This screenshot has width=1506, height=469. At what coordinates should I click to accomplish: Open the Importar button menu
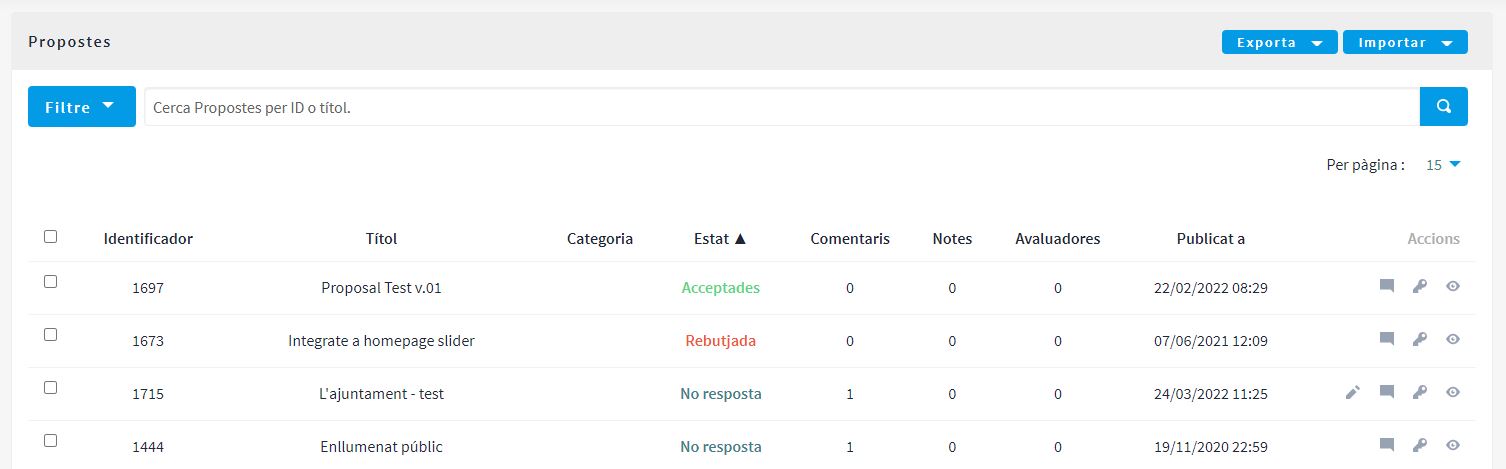coord(1404,42)
